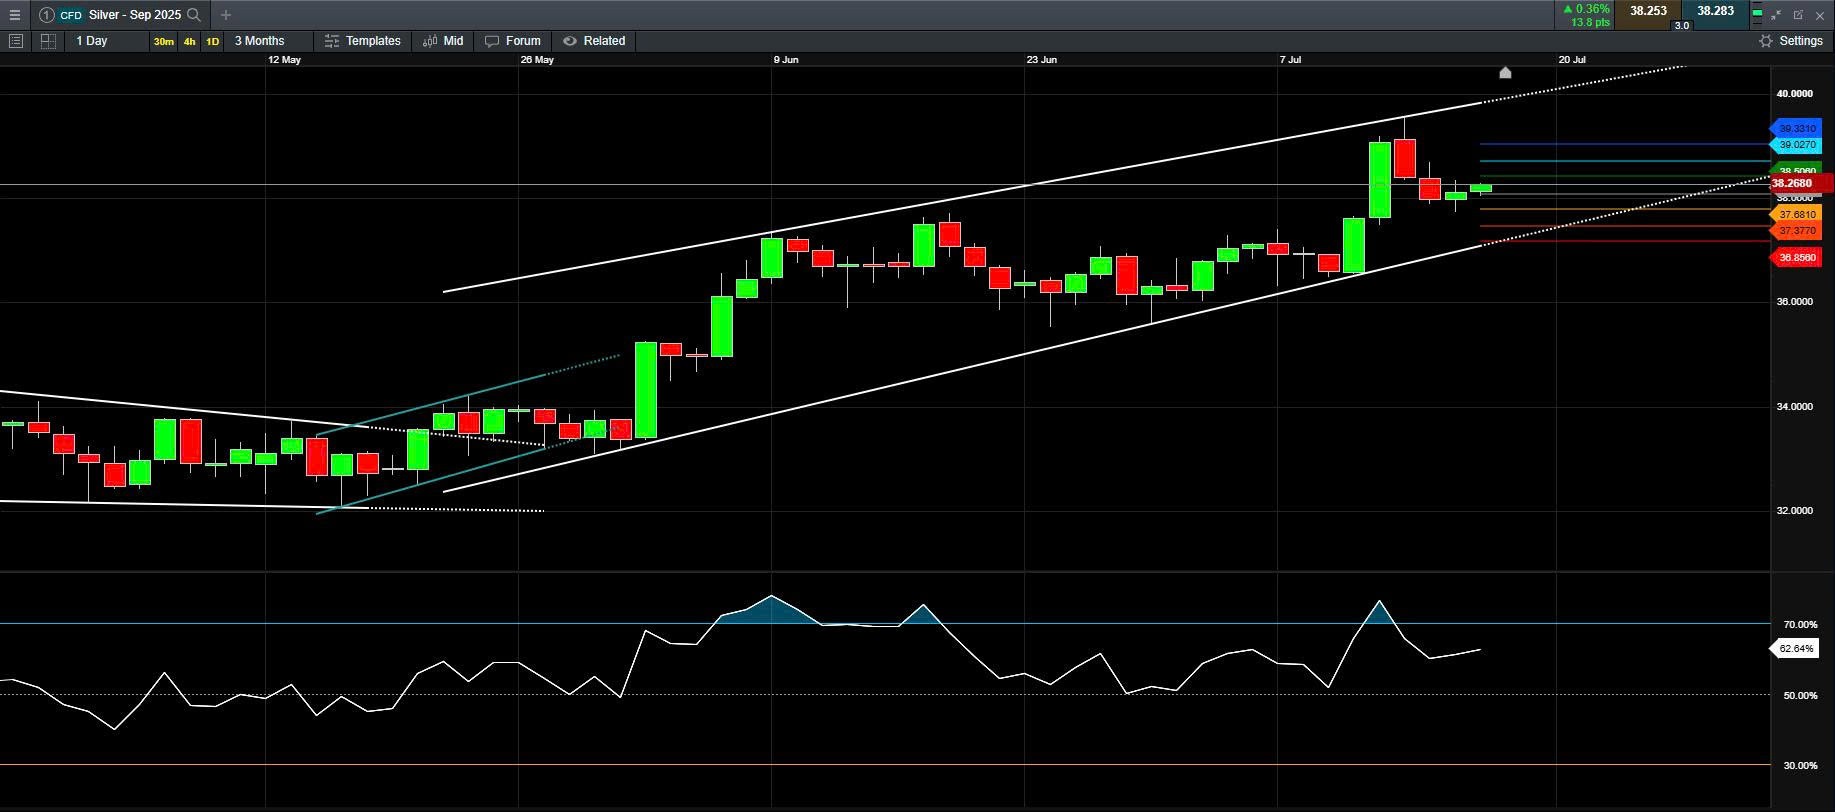Open the Mid price type dropdown
The width and height of the screenshot is (1835, 812).
coord(443,41)
